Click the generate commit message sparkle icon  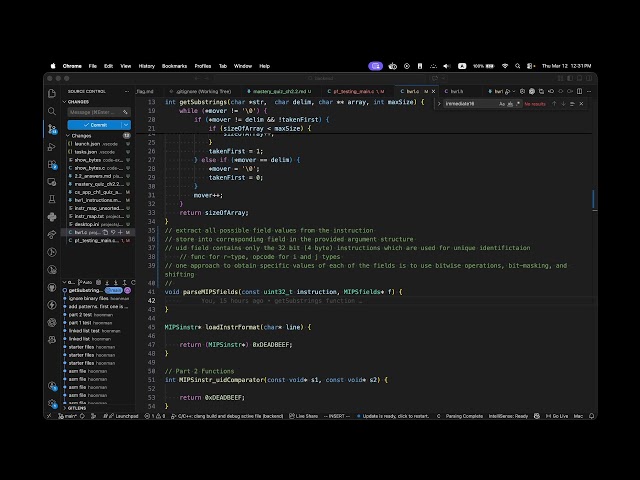point(125,112)
